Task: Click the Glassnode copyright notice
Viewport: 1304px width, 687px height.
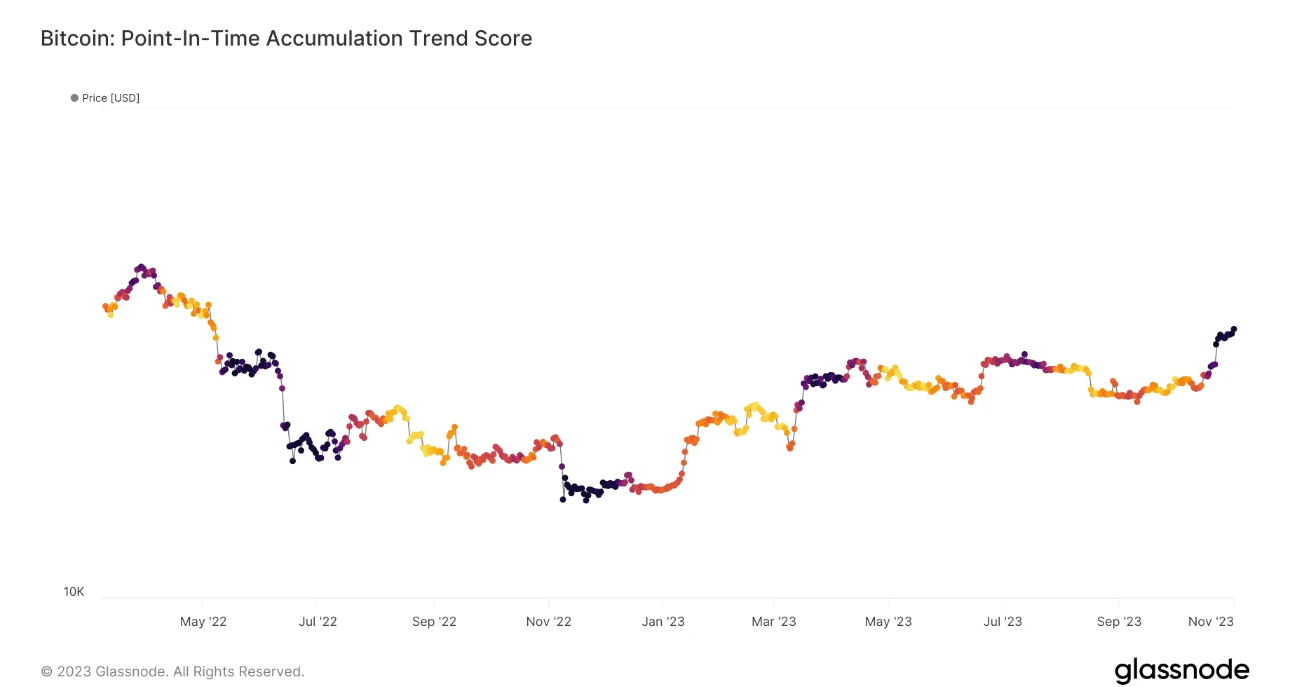Action: click(x=172, y=671)
